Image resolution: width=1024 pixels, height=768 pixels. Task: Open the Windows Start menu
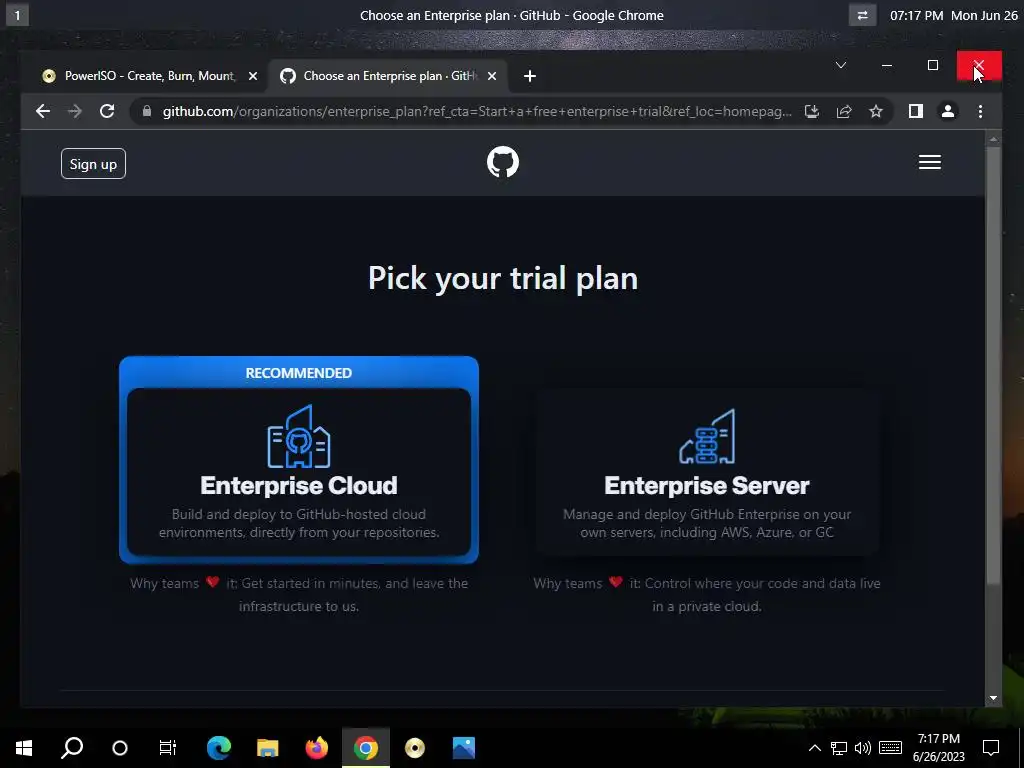(24, 748)
